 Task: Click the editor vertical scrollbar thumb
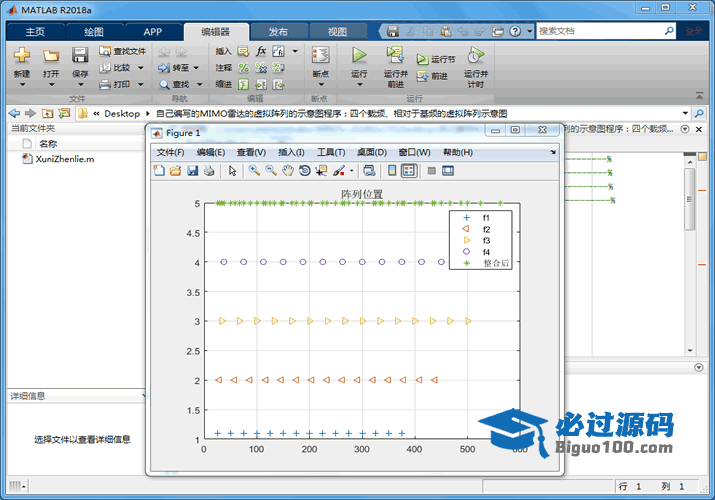pyautogui.click(x=689, y=199)
